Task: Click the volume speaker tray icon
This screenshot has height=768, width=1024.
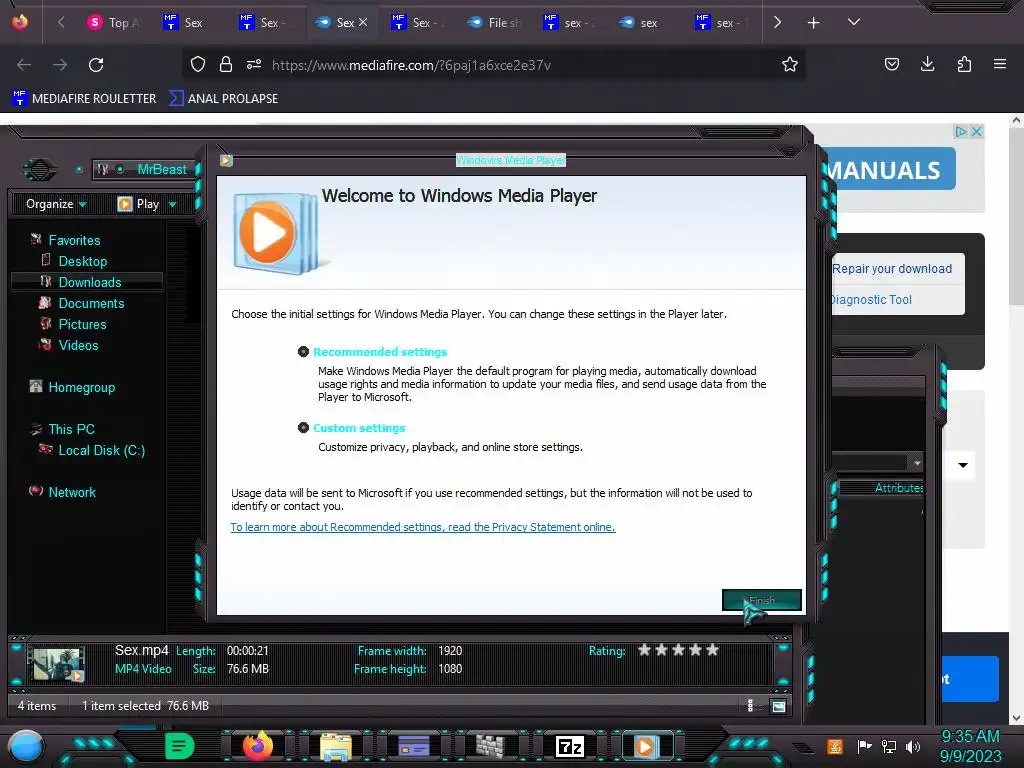Action: point(913,746)
